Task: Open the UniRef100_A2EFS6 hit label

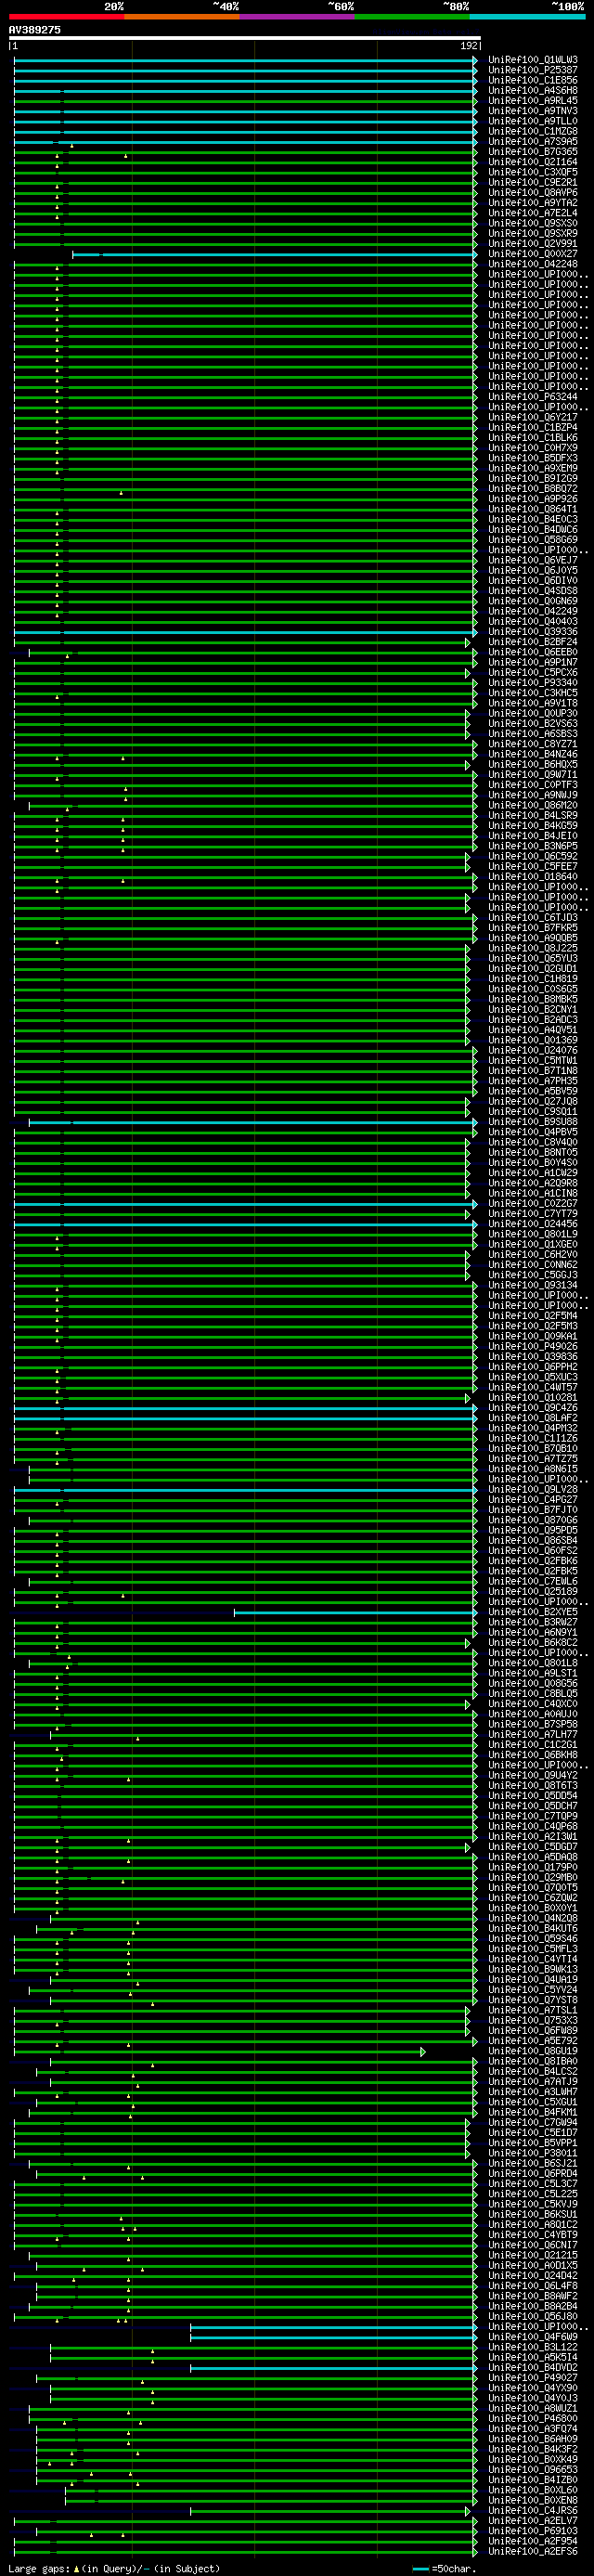Action: click(x=532, y=2551)
